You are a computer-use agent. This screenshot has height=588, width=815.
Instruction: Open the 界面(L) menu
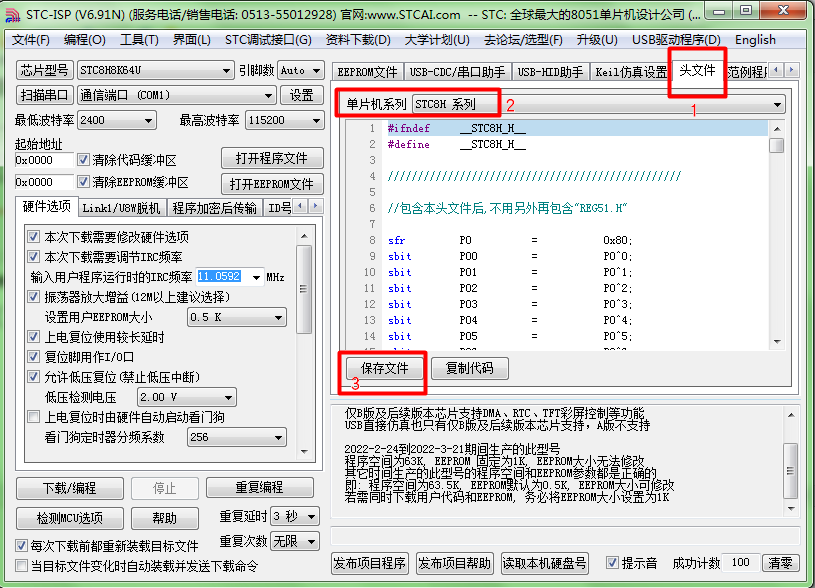pyautogui.click(x=192, y=40)
